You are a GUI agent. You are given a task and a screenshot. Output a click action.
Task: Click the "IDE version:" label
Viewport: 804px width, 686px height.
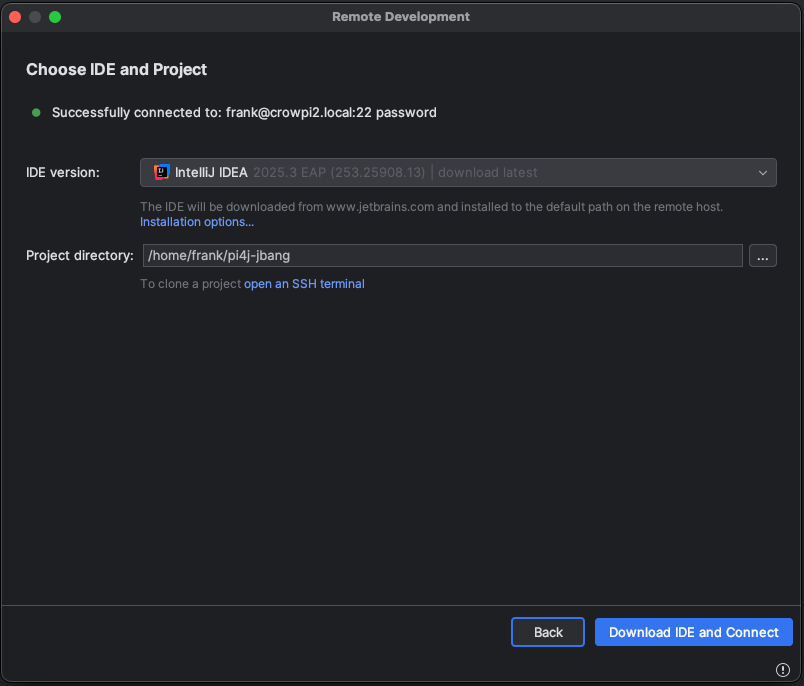tap(63, 172)
